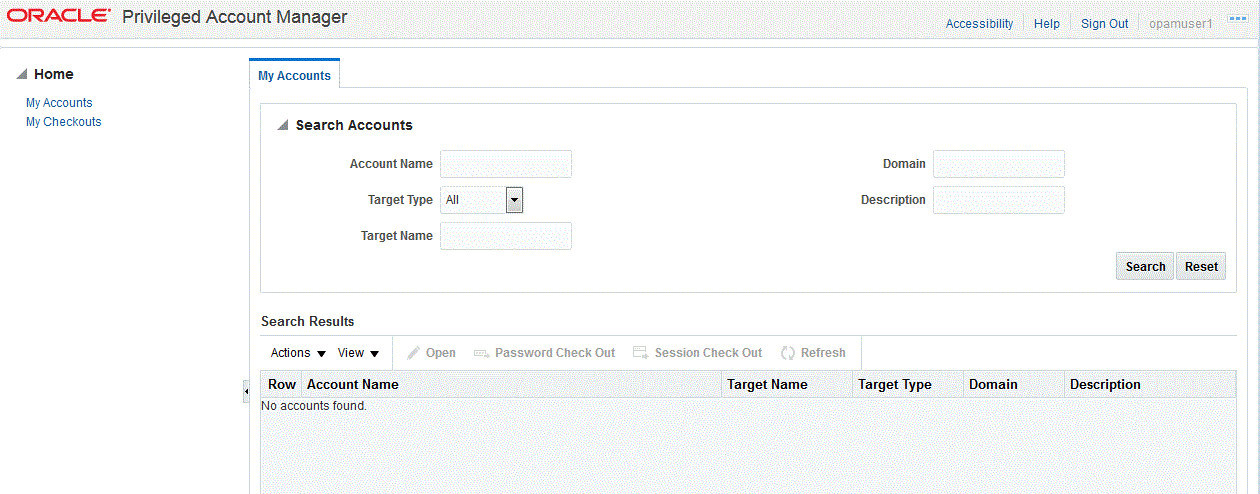Switch to the My Accounts tab

[x=294, y=75]
